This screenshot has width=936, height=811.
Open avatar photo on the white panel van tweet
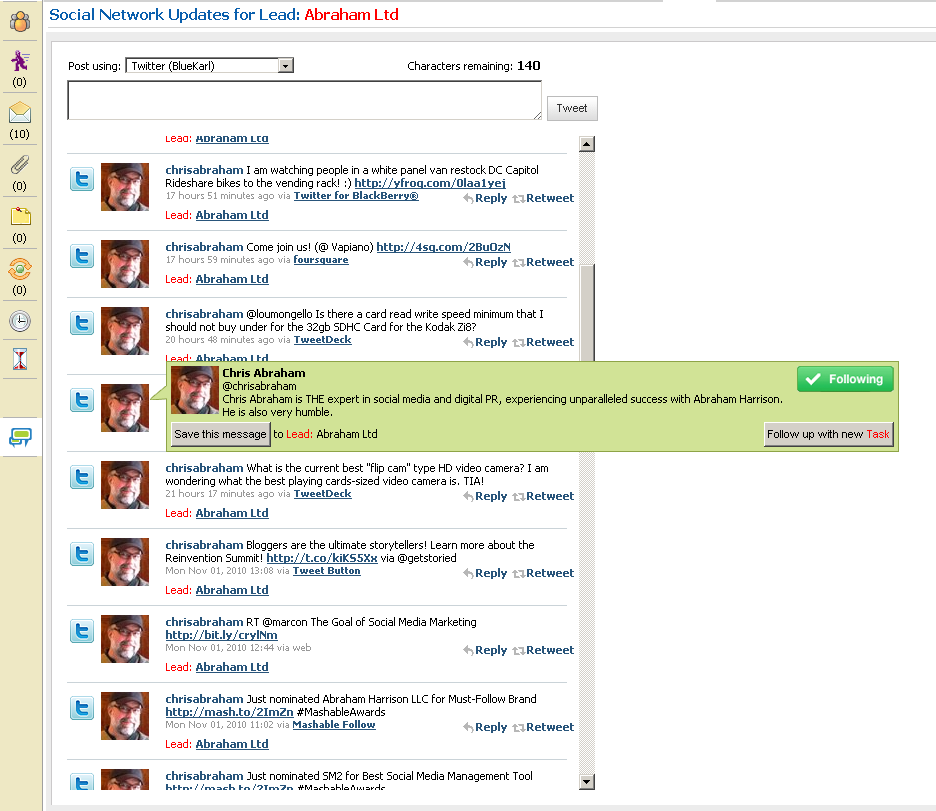click(125, 187)
